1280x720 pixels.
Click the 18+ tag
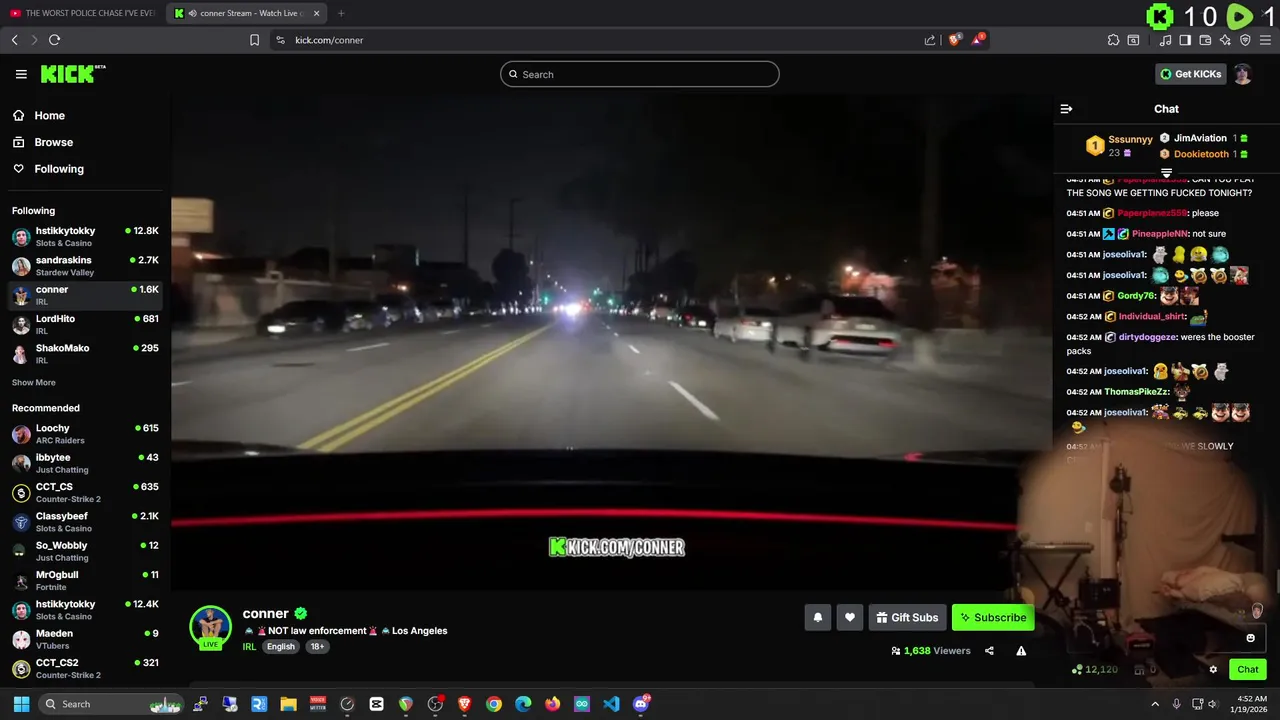click(317, 647)
